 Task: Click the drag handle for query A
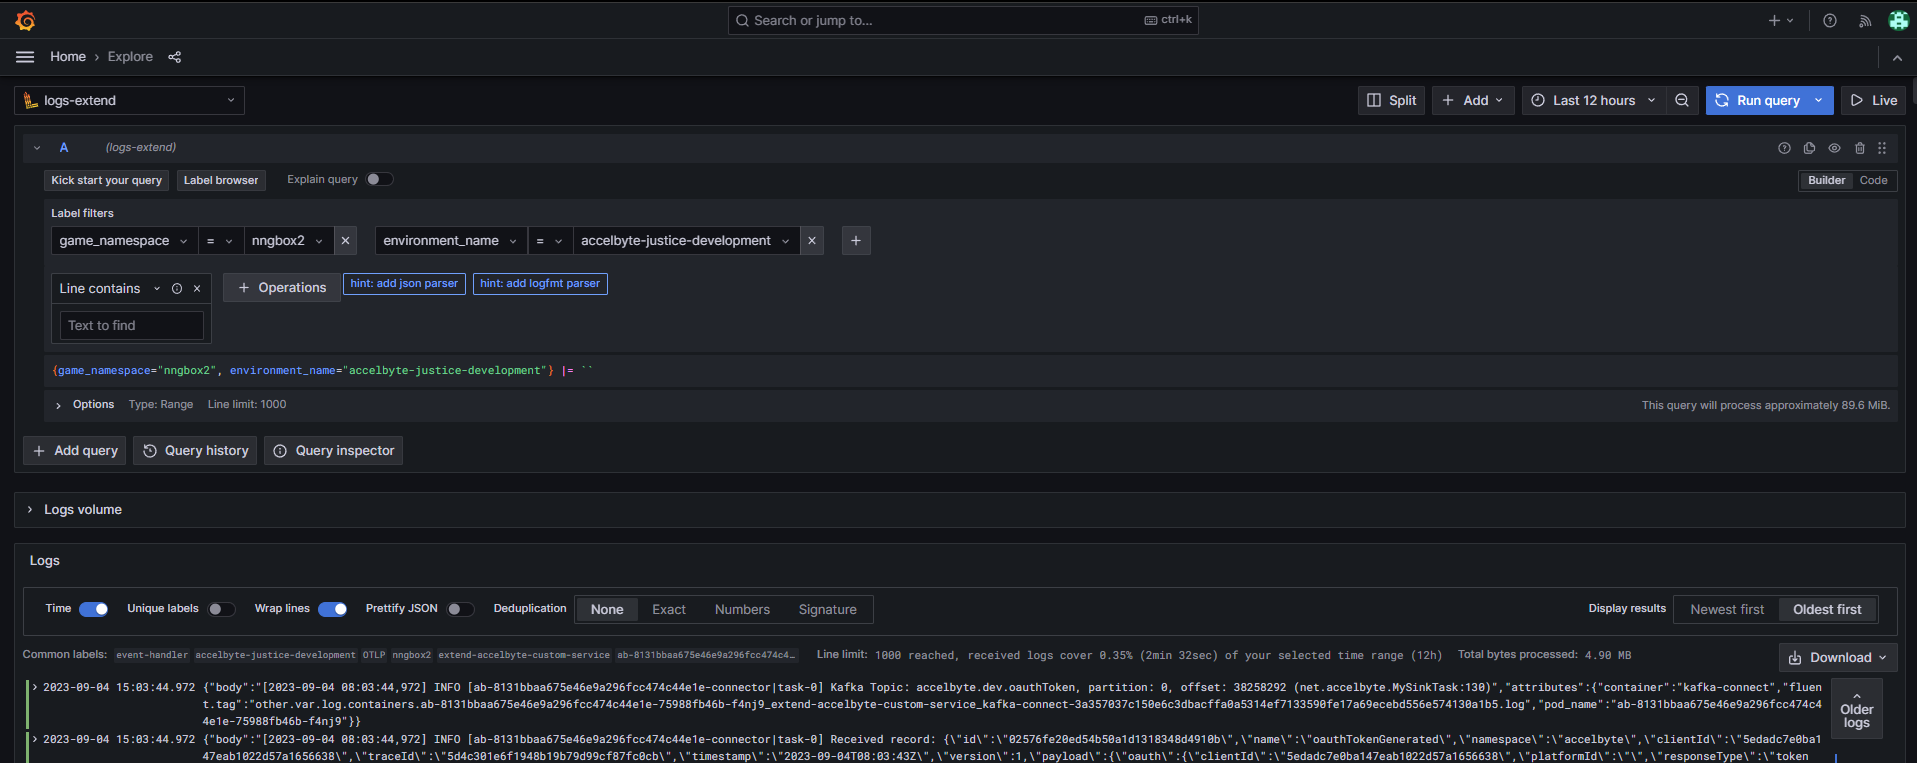pyautogui.click(x=1882, y=148)
